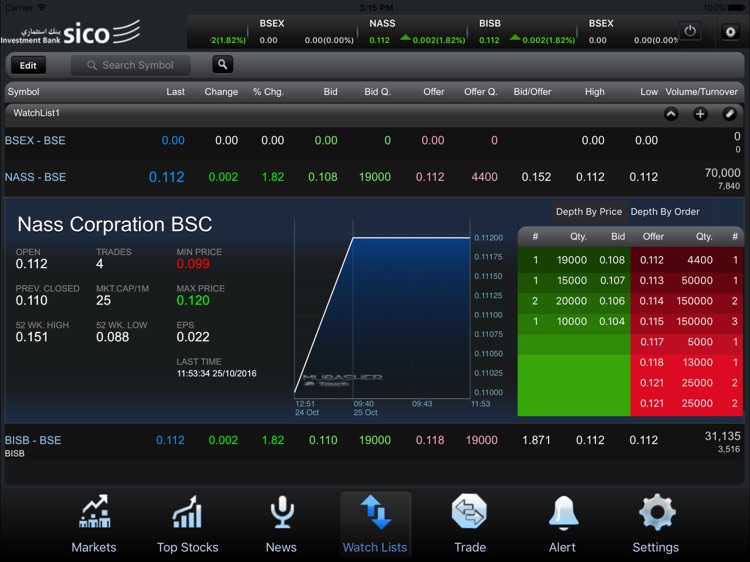This screenshot has width=750, height=562.
Task: Open the News microphone icon
Action: [x=282, y=512]
